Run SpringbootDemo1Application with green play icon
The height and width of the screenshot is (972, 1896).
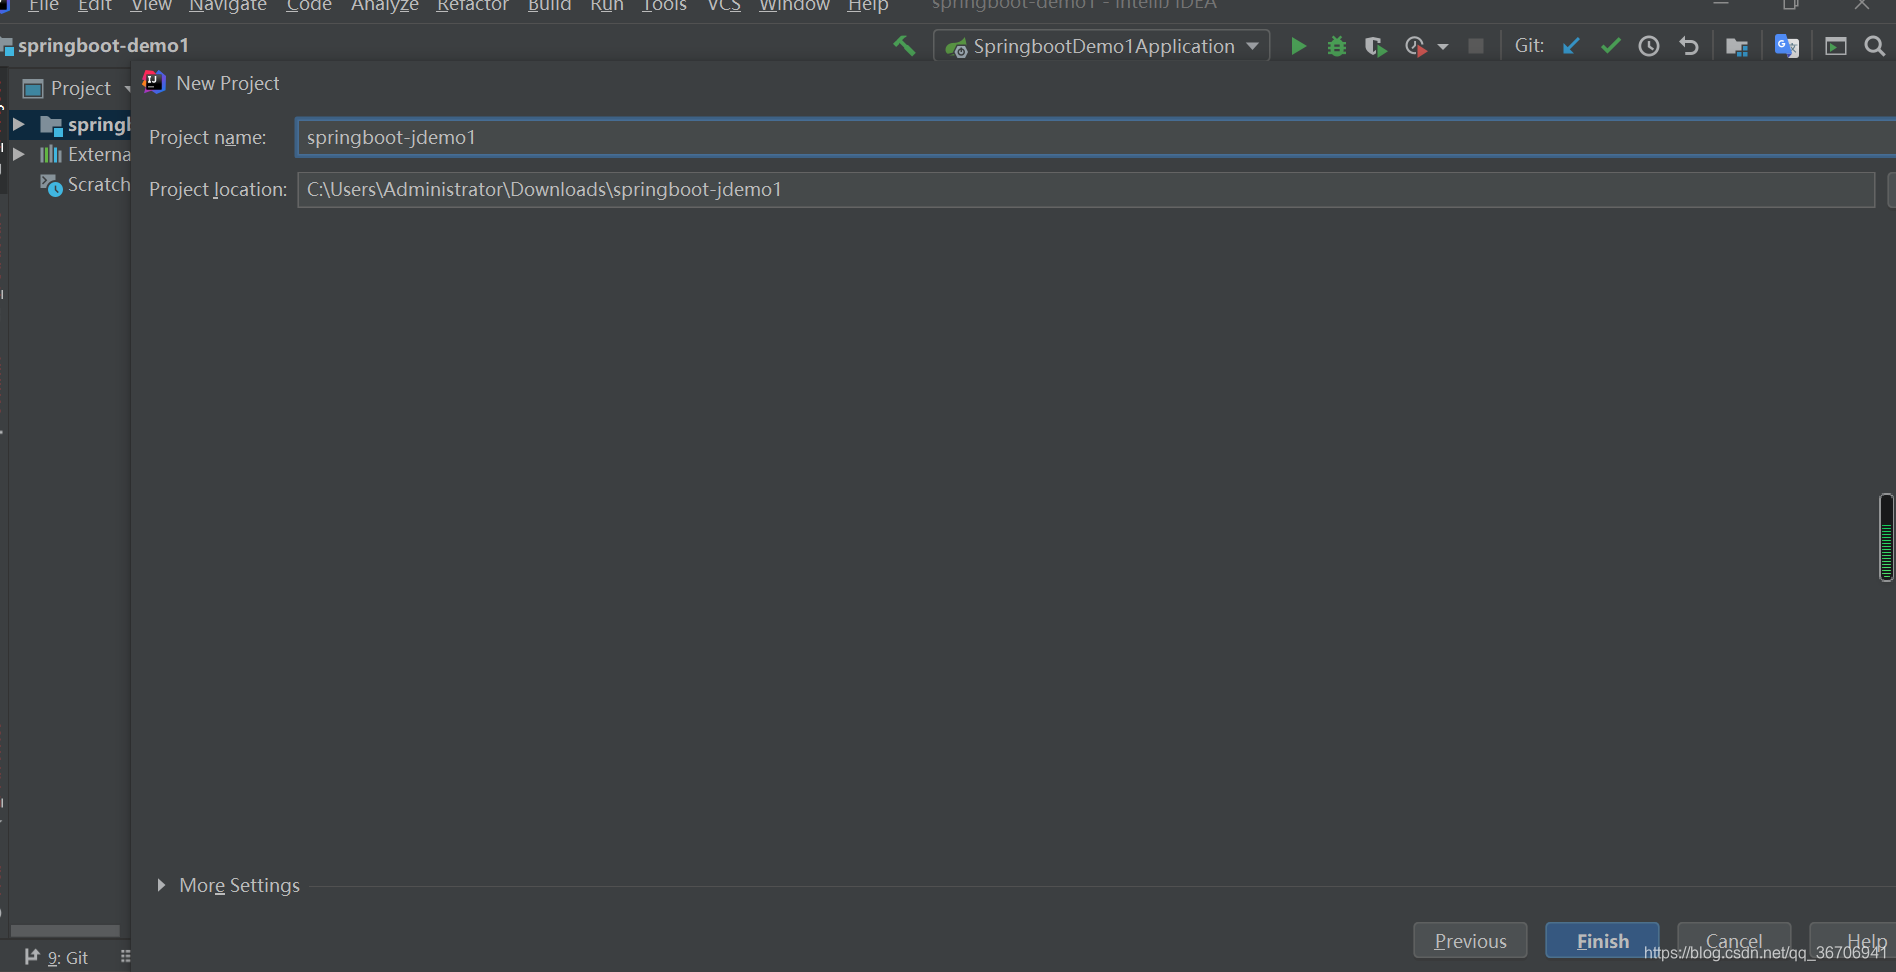[x=1298, y=46]
